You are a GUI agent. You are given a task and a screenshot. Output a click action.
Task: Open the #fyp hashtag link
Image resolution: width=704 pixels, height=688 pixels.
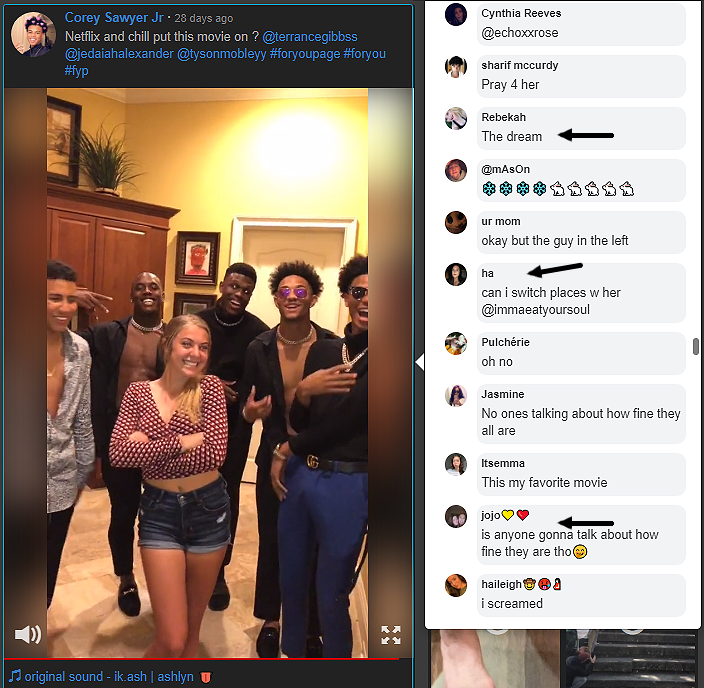click(x=76, y=71)
